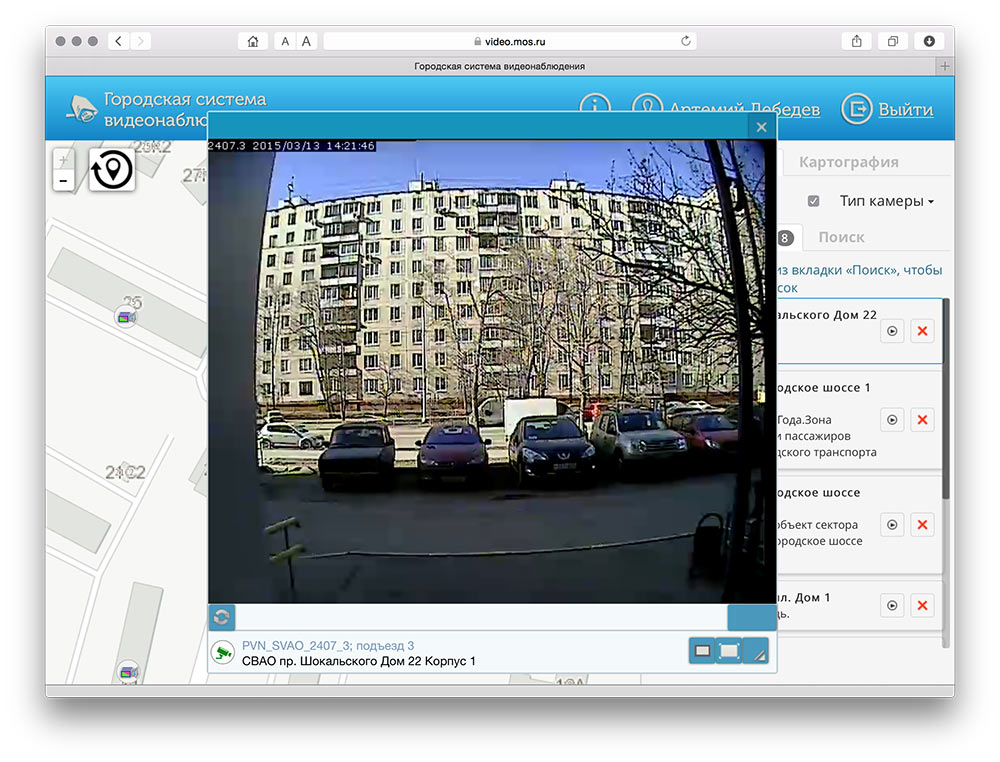Remove the объект сектора camera row
The image size is (1000, 762).
point(922,525)
